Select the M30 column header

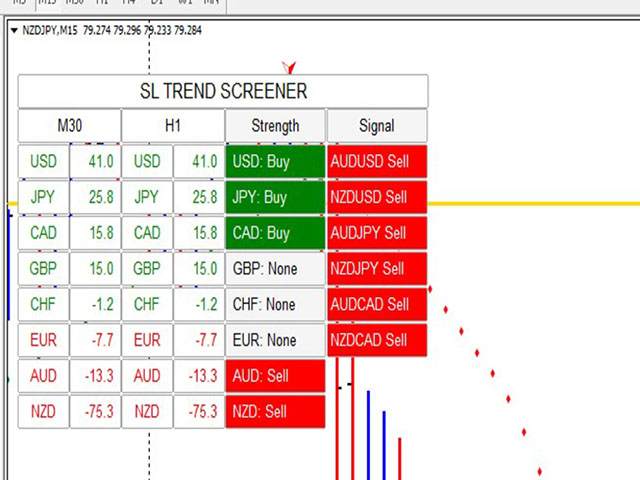click(69, 126)
